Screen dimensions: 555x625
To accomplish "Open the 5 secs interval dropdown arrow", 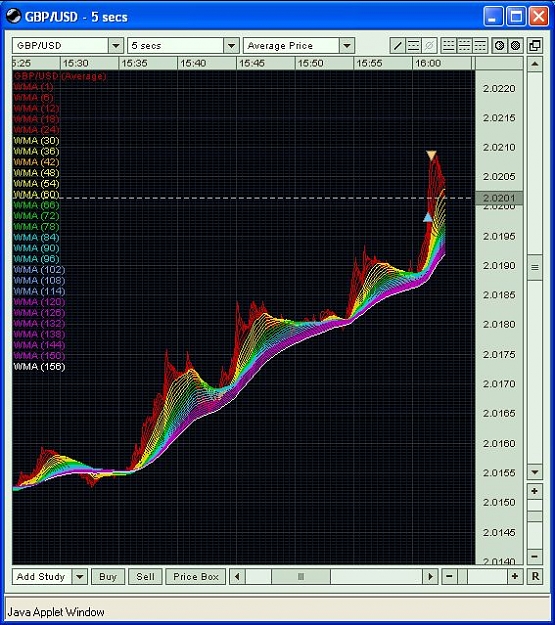I will (231, 46).
